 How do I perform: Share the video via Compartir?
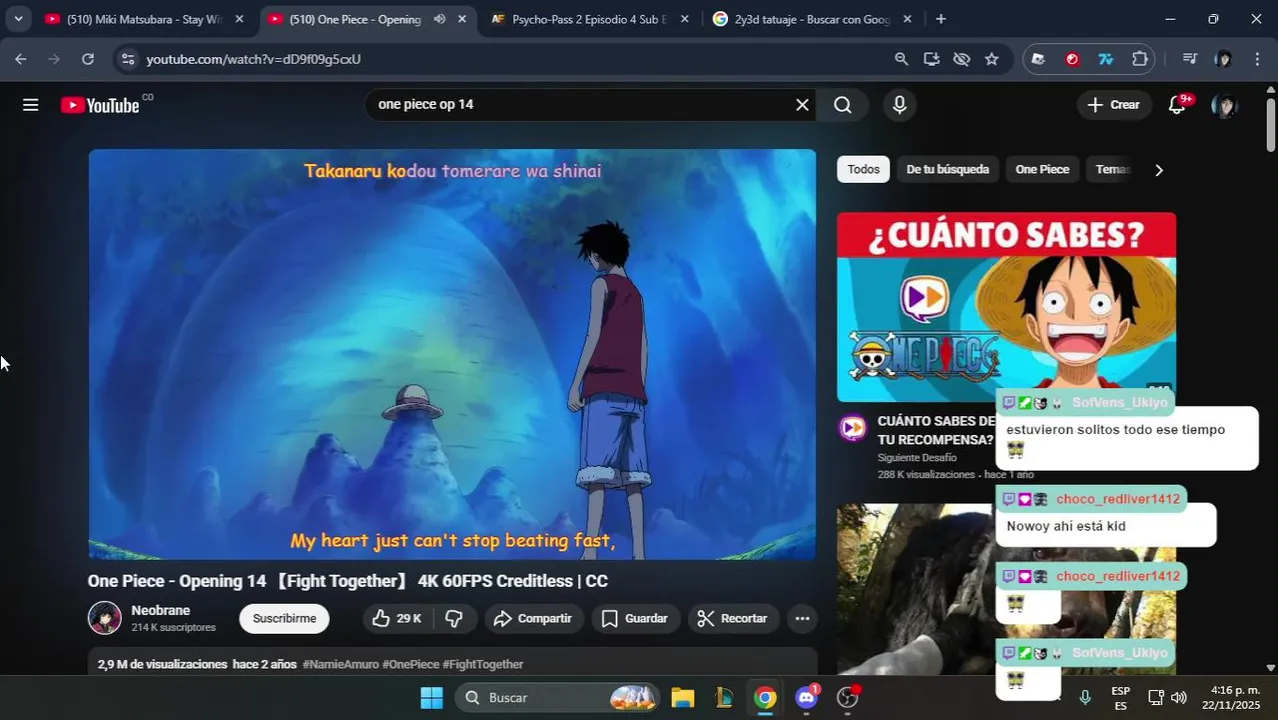coord(534,619)
